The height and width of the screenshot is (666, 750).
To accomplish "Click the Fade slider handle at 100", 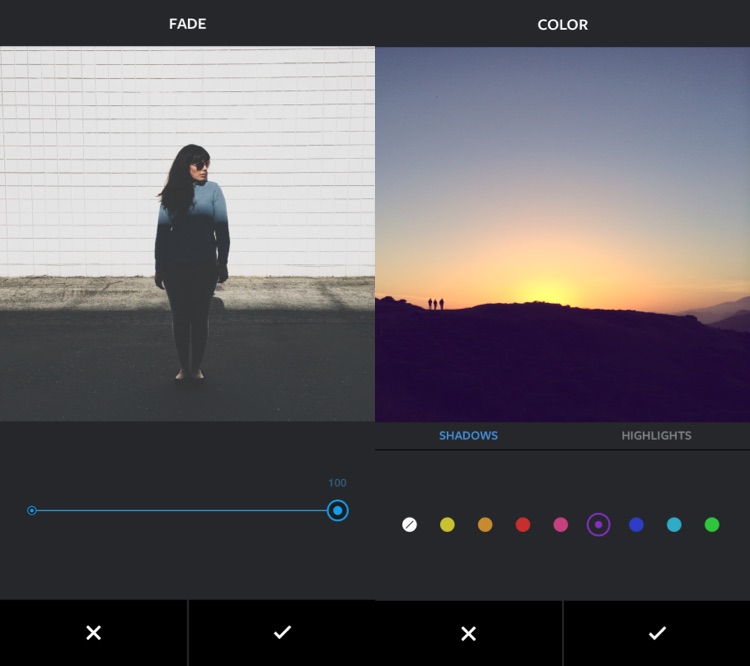I will point(338,511).
